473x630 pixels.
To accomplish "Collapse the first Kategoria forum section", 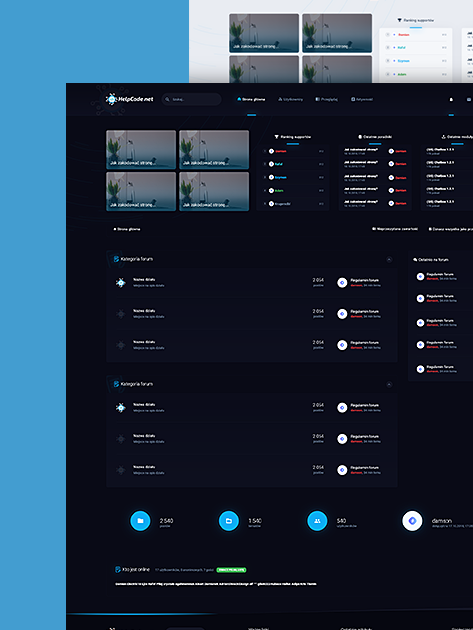I will [x=389, y=260].
